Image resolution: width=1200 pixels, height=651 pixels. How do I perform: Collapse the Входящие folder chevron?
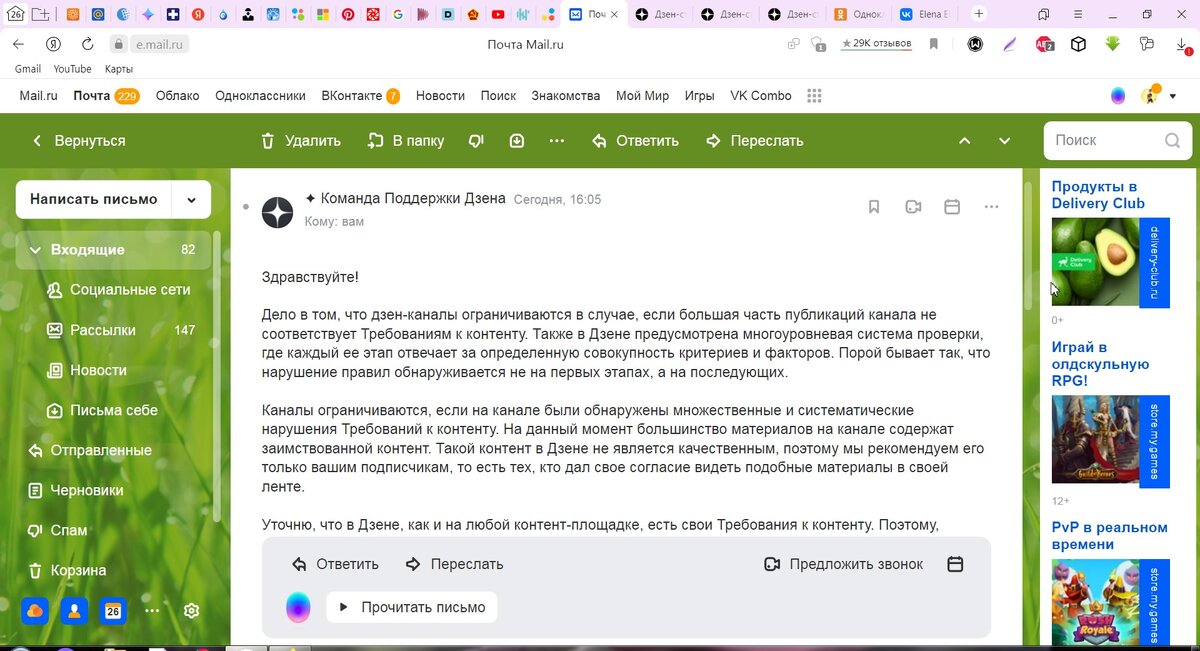(35, 250)
